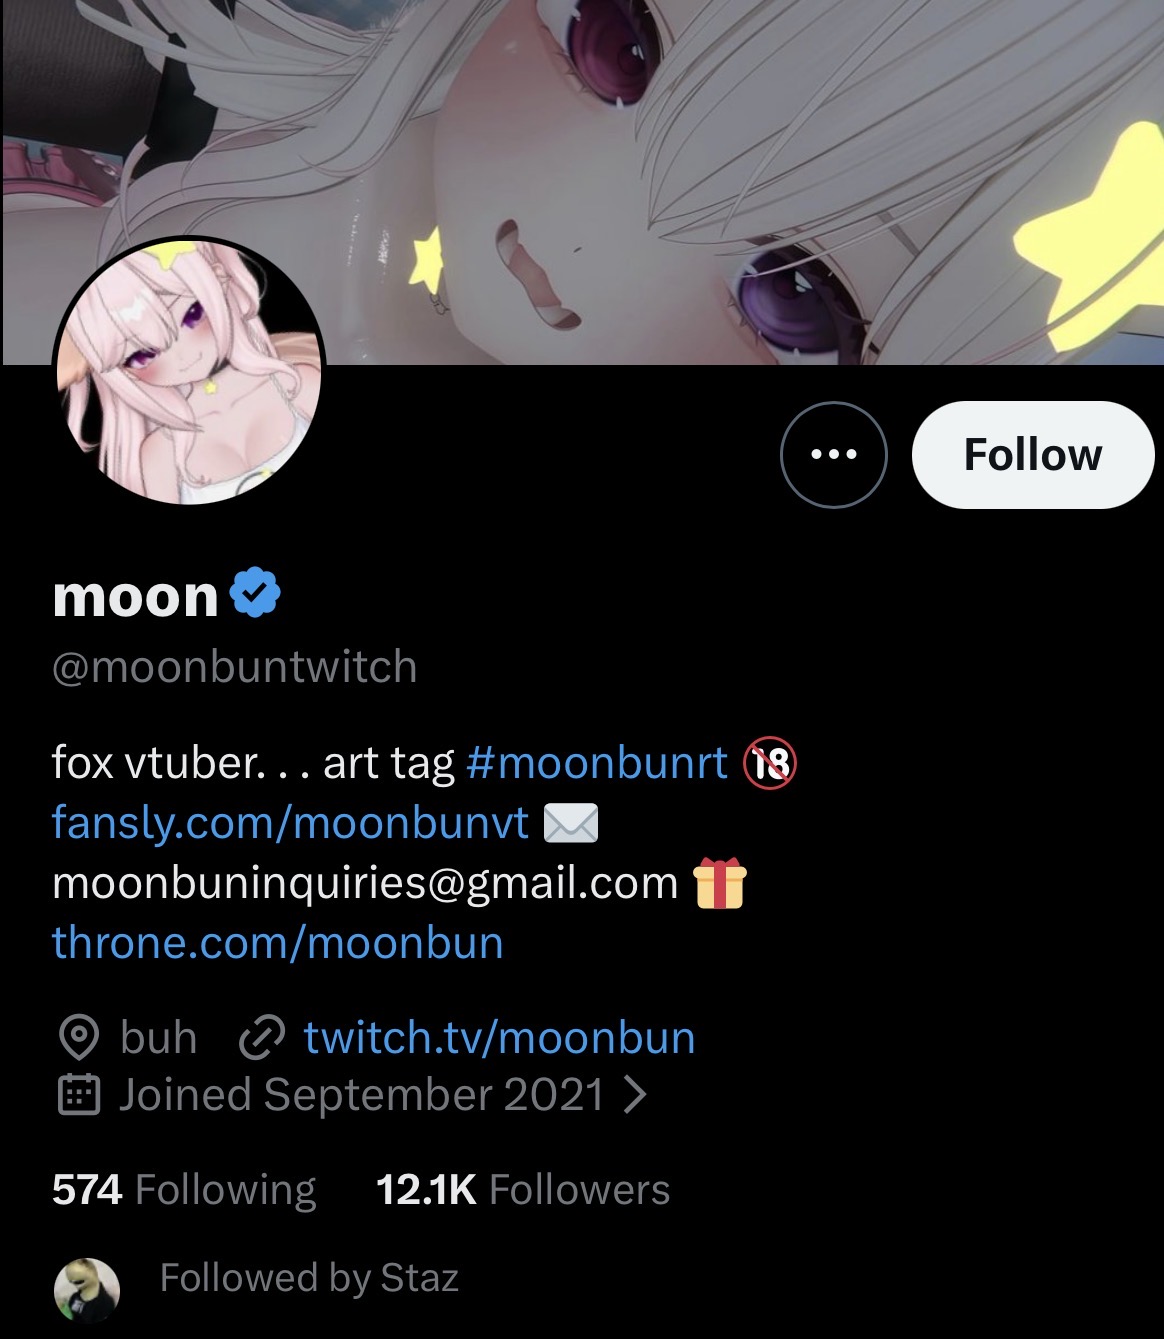Open the fansly.com/moonbunvt link

tap(290, 823)
